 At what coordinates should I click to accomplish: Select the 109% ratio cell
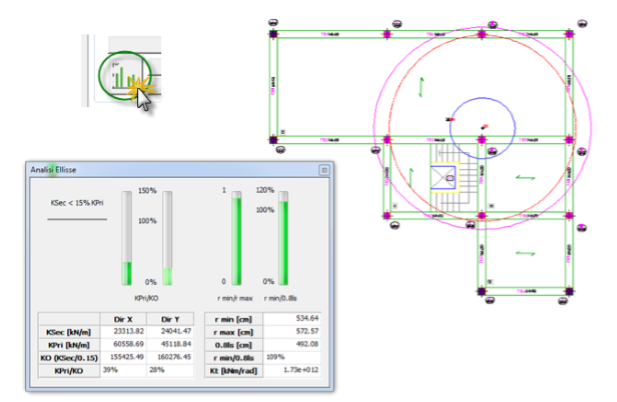(292, 357)
